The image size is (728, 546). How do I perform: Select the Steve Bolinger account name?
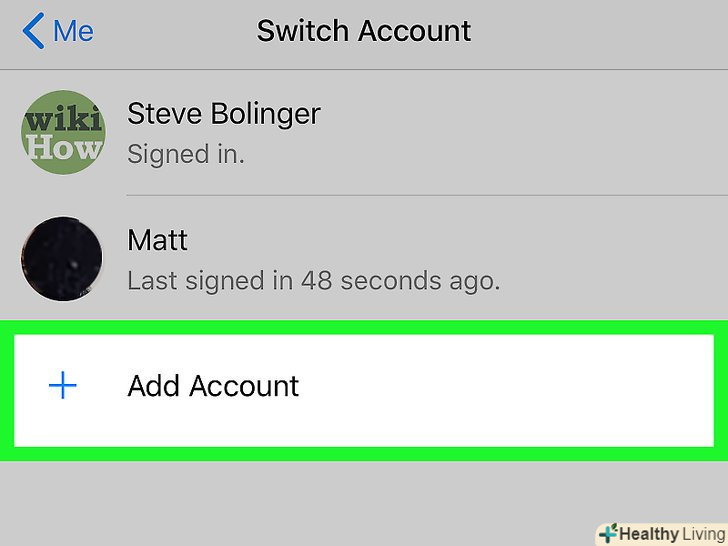pyautogui.click(x=224, y=114)
